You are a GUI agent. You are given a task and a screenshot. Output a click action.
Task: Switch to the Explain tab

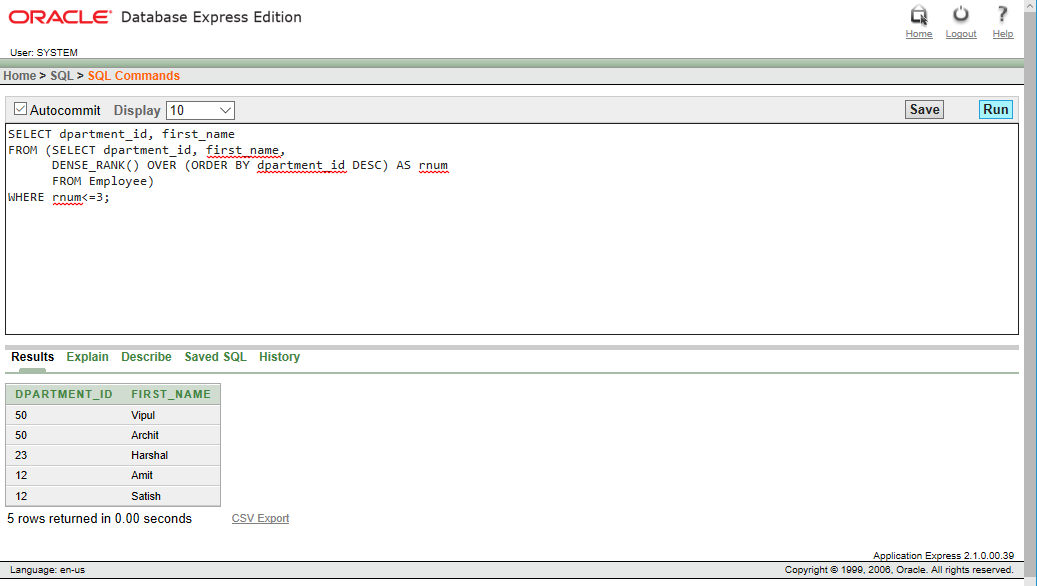point(87,357)
